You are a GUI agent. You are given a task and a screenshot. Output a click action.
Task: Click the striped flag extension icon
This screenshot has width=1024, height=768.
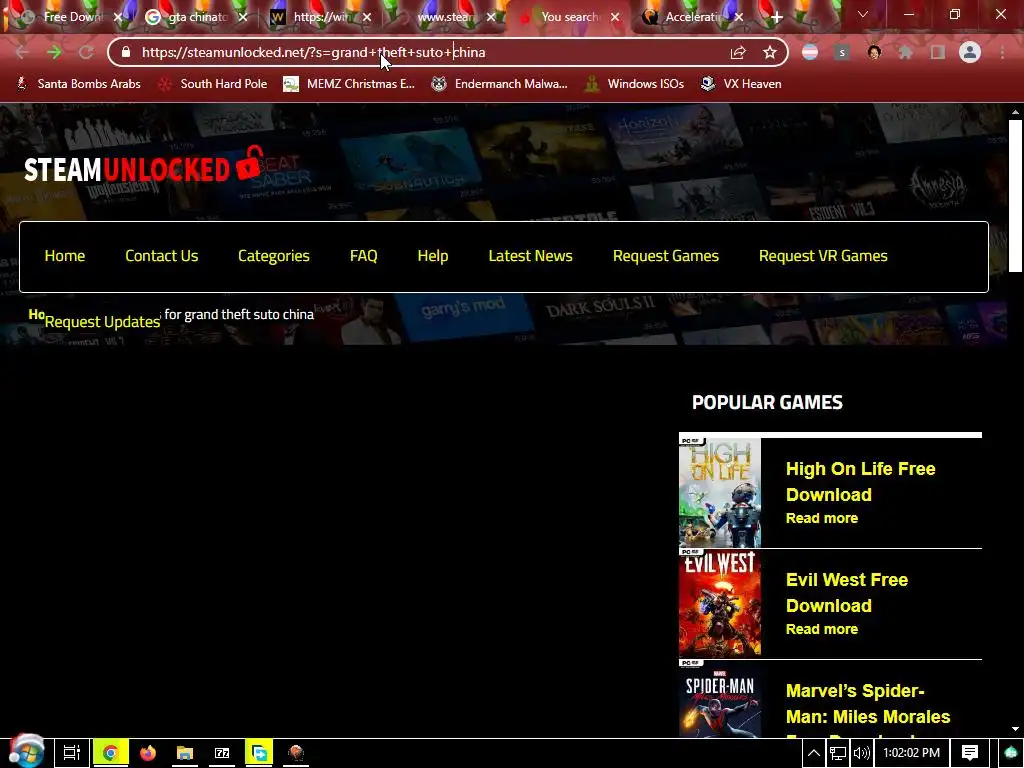[810, 52]
